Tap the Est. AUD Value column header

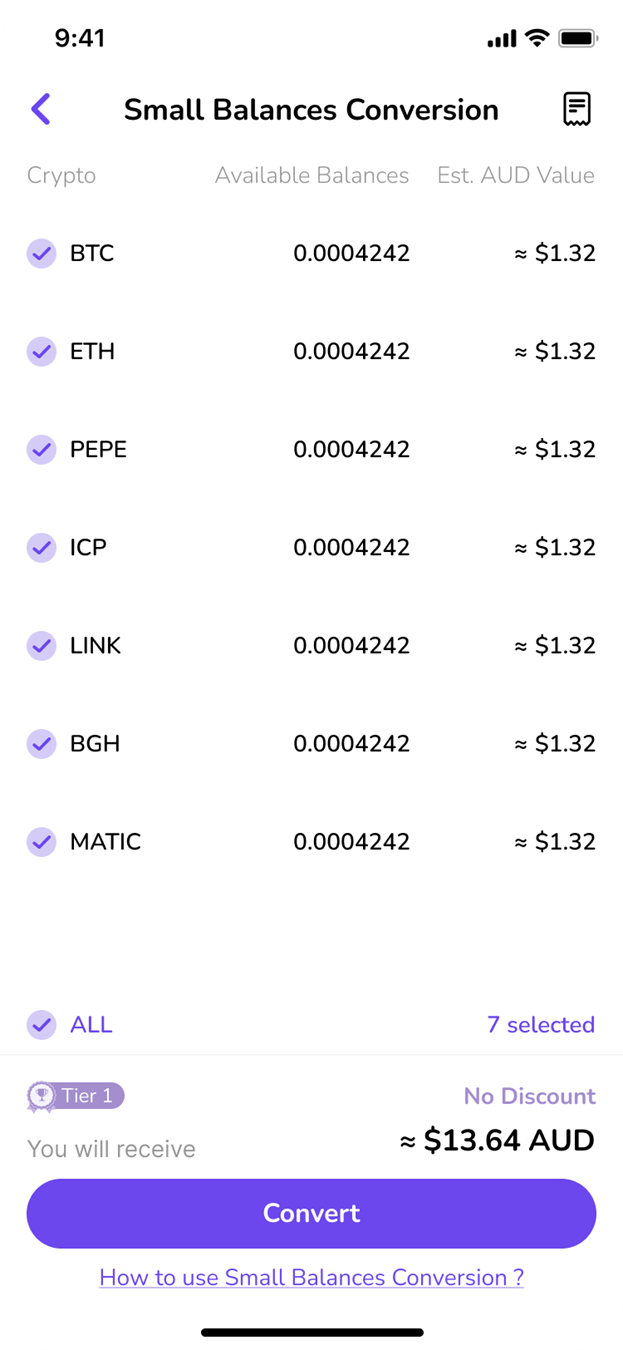click(x=515, y=176)
